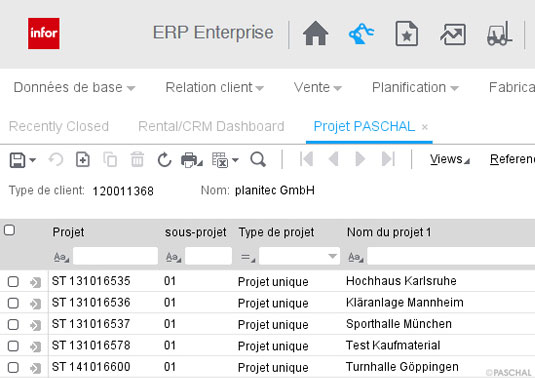Jump to last record arrow

[388, 159]
